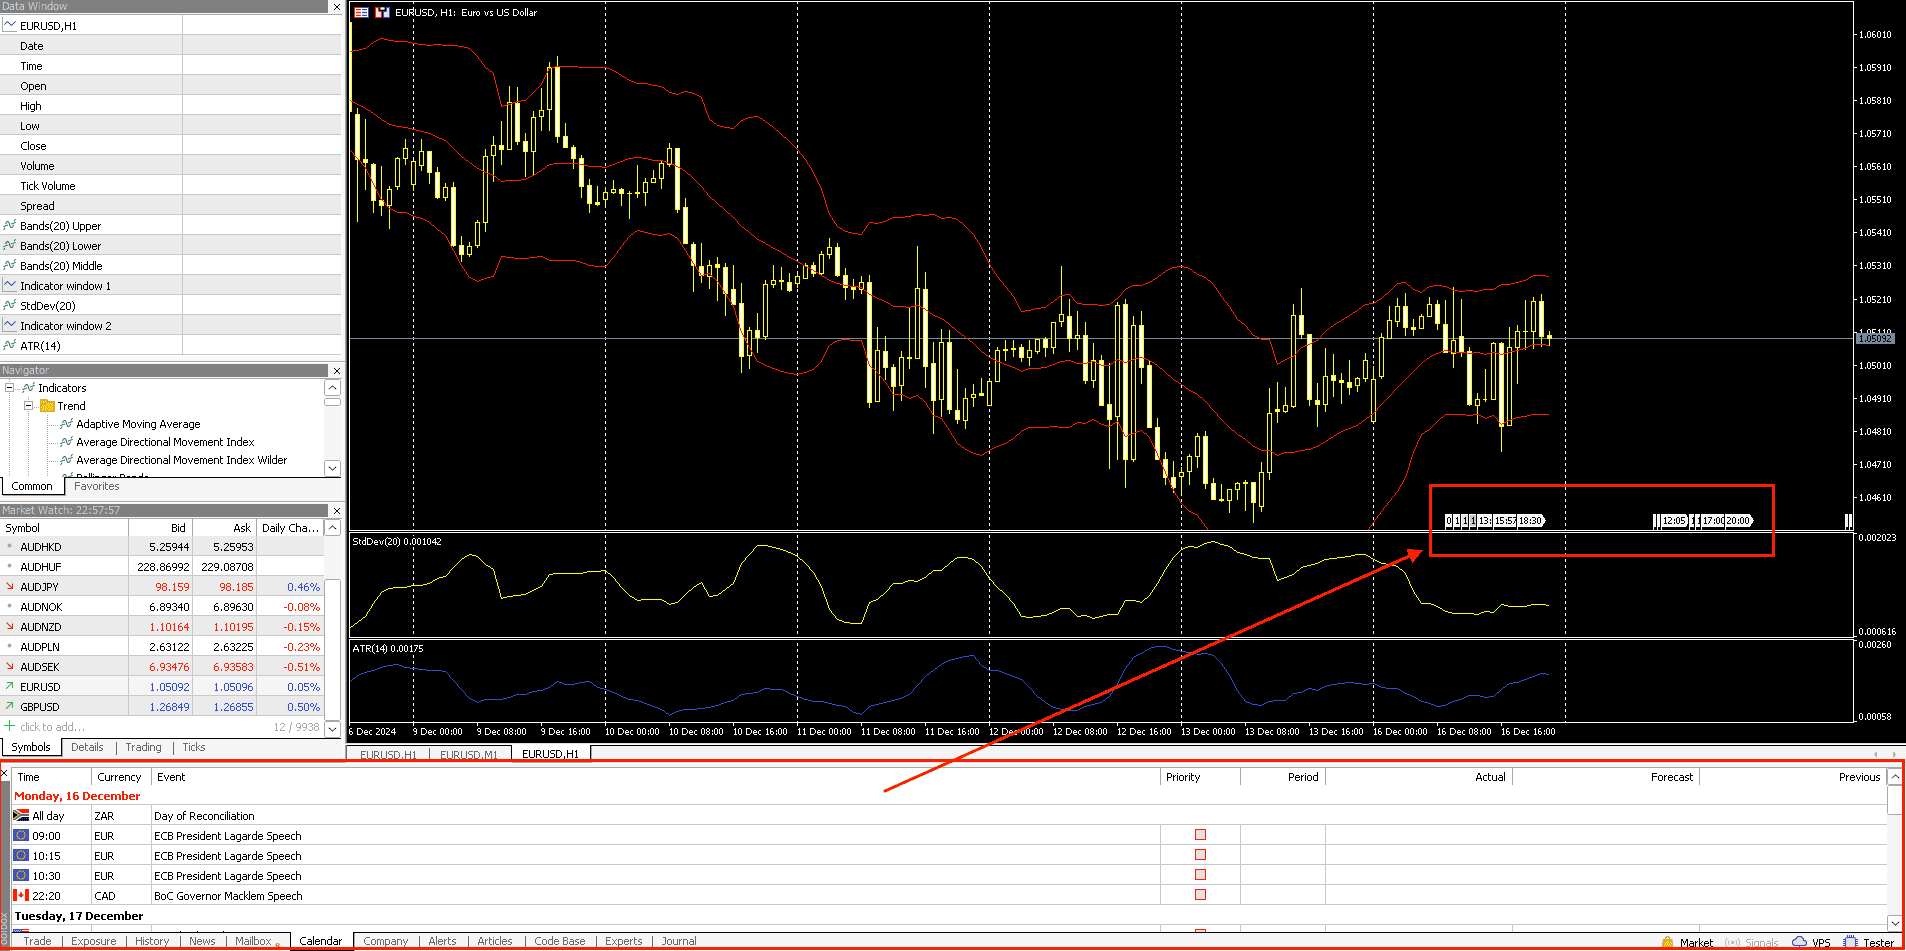Check Priority for BoC Governor Macklem Speech
Image resolution: width=1906 pixels, height=951 pixels.
[x=1200, y=894]
